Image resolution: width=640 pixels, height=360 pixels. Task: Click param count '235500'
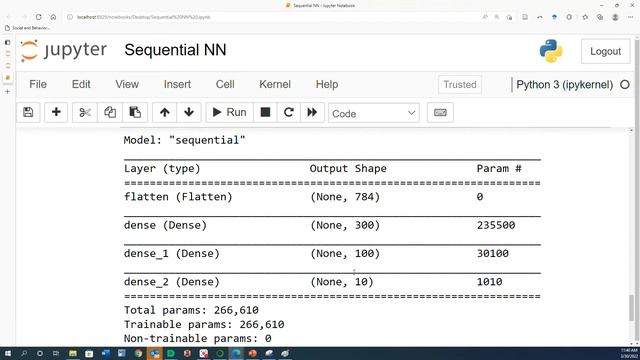496,225
